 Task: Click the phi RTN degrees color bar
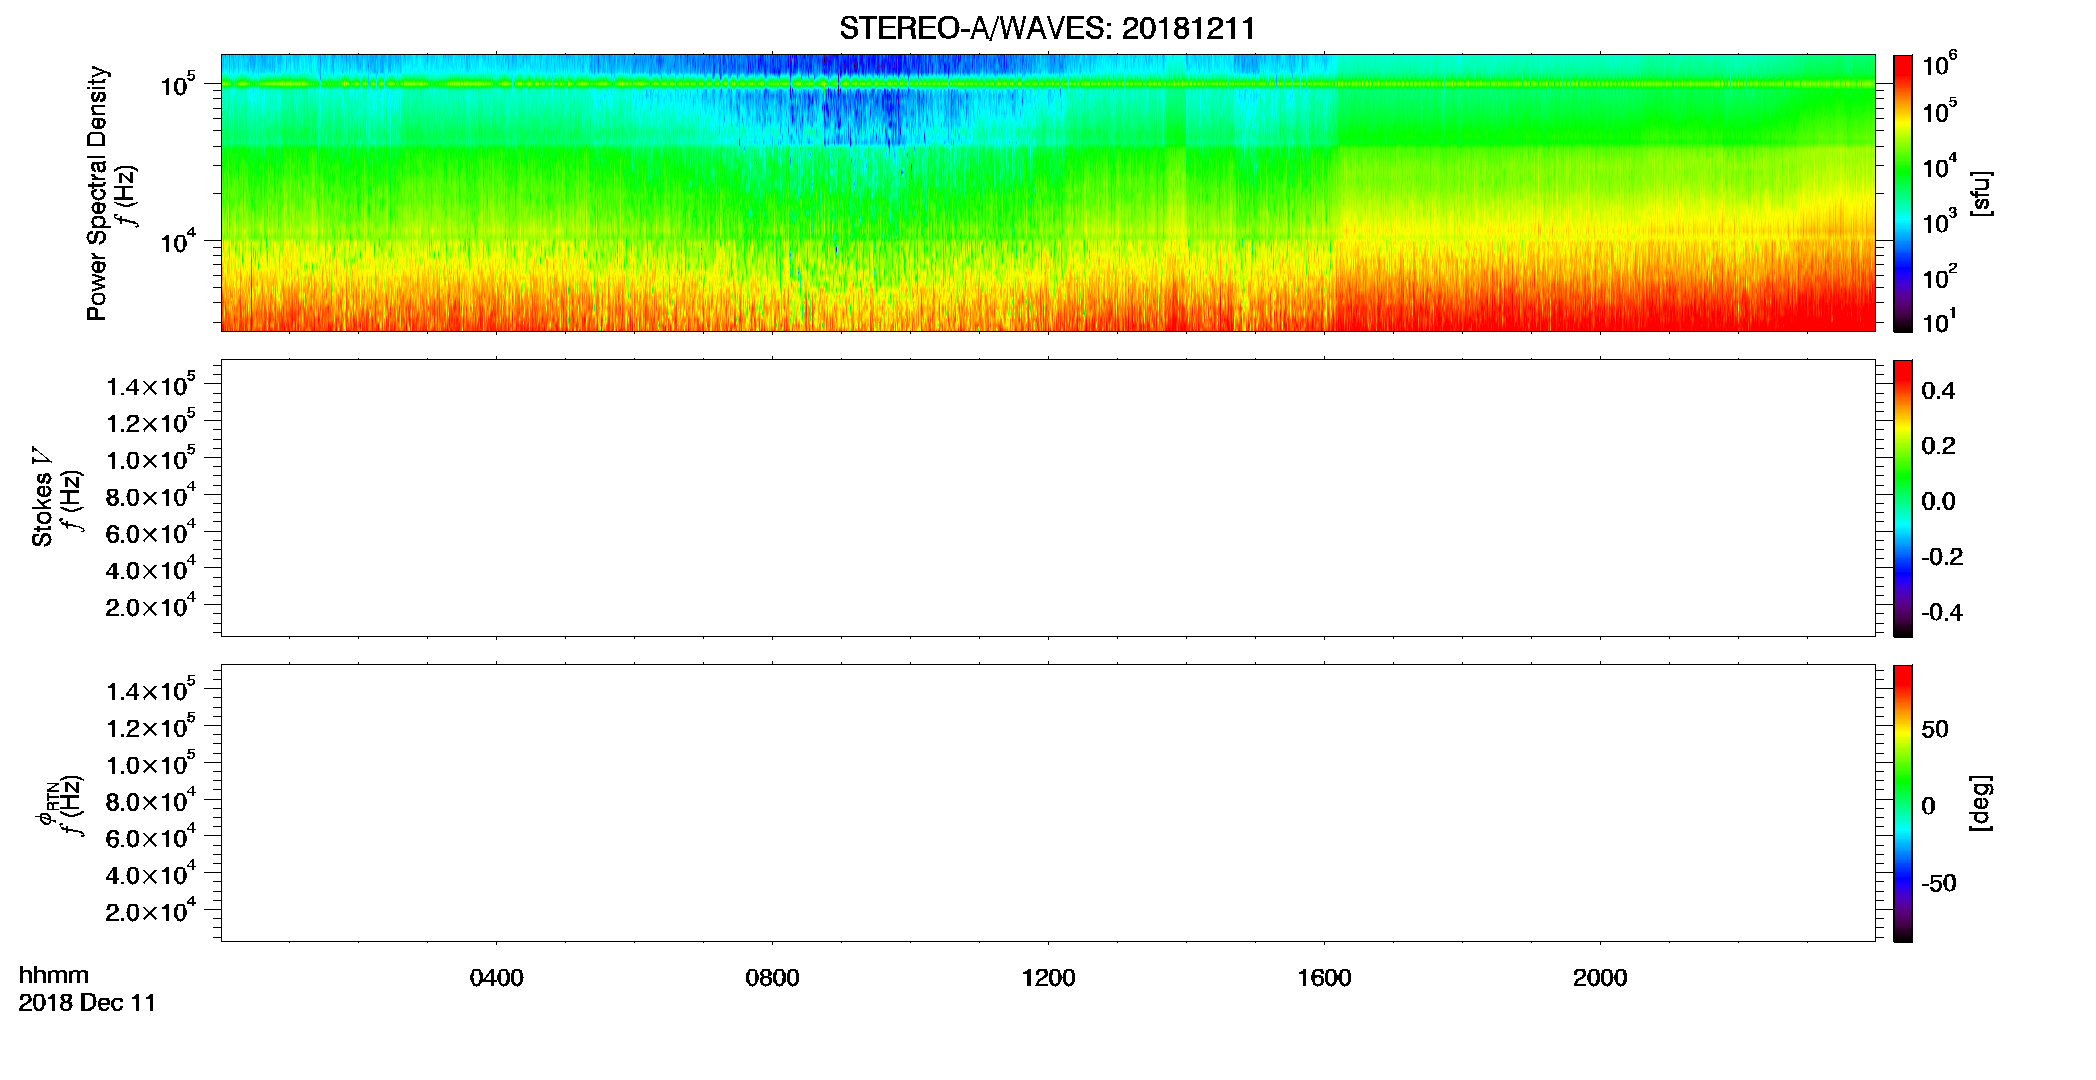point(1903,803)
